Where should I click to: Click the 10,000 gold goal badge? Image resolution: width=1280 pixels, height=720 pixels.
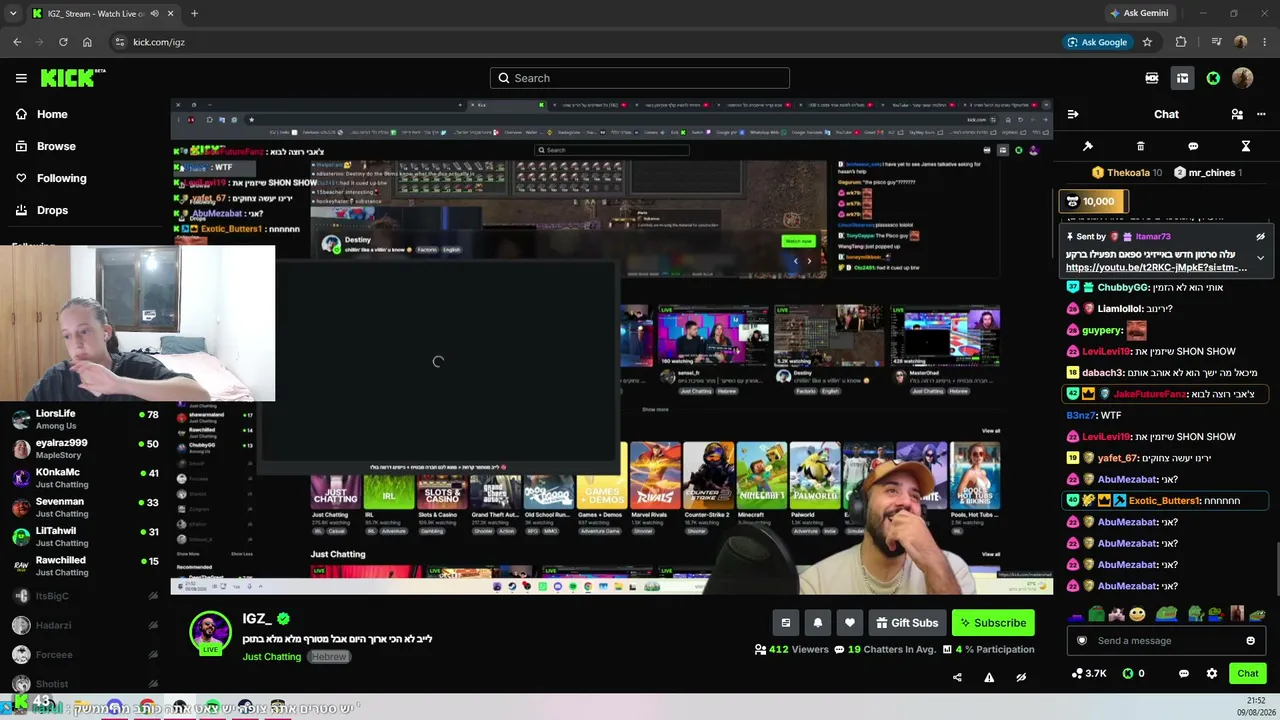click(1093, 201)
